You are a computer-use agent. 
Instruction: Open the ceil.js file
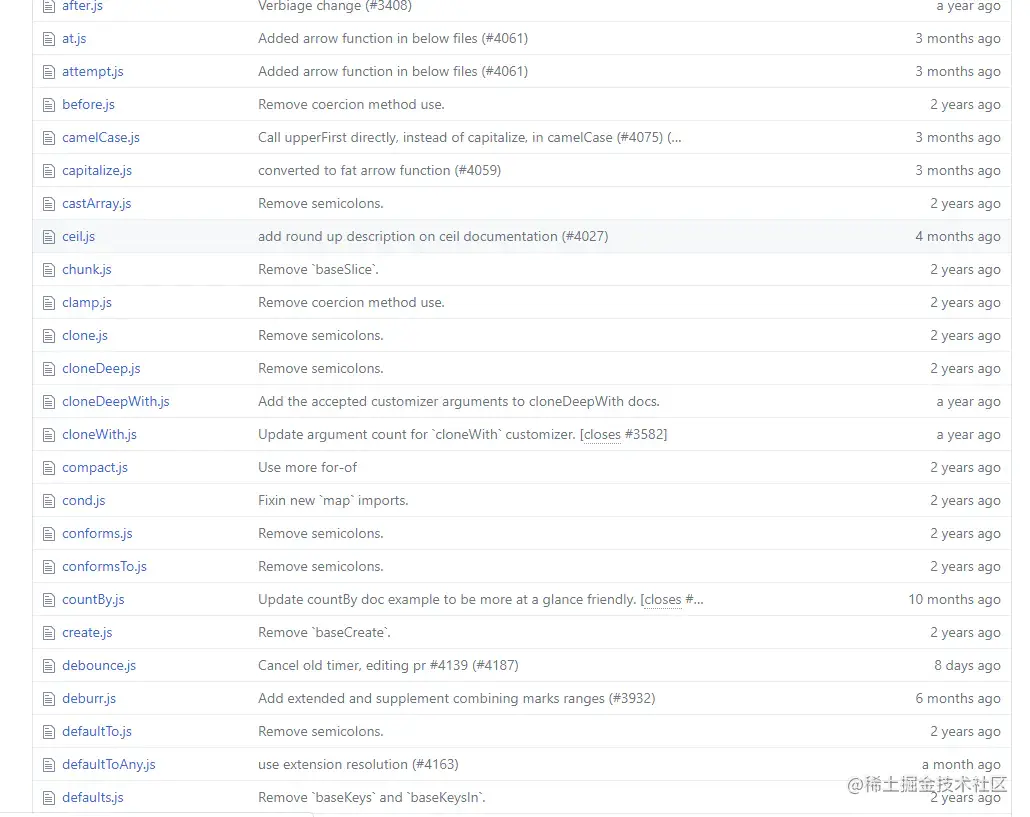(79, 236)
